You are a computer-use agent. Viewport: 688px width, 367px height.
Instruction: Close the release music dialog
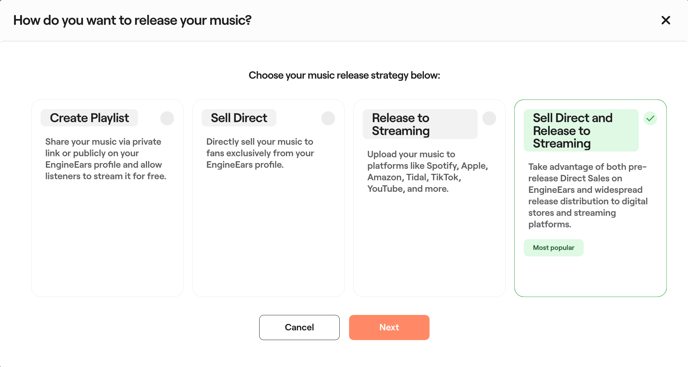pyautogui.click(x=665, y=20)
